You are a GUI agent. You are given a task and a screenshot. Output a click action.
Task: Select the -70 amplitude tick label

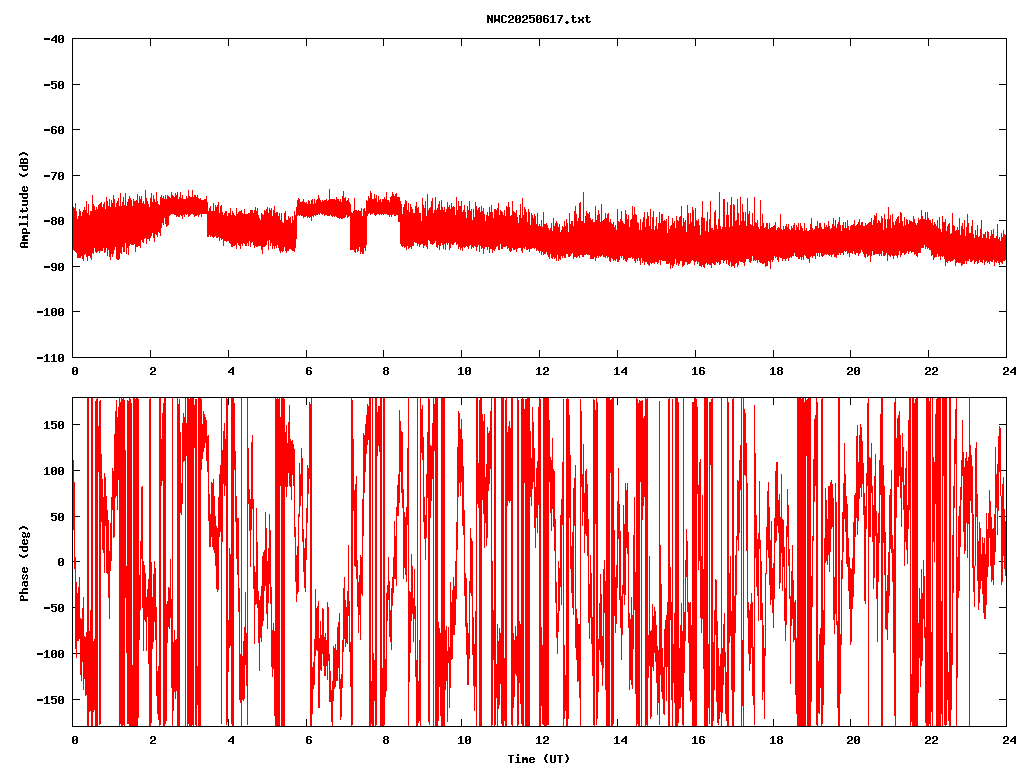coord(54,176)
